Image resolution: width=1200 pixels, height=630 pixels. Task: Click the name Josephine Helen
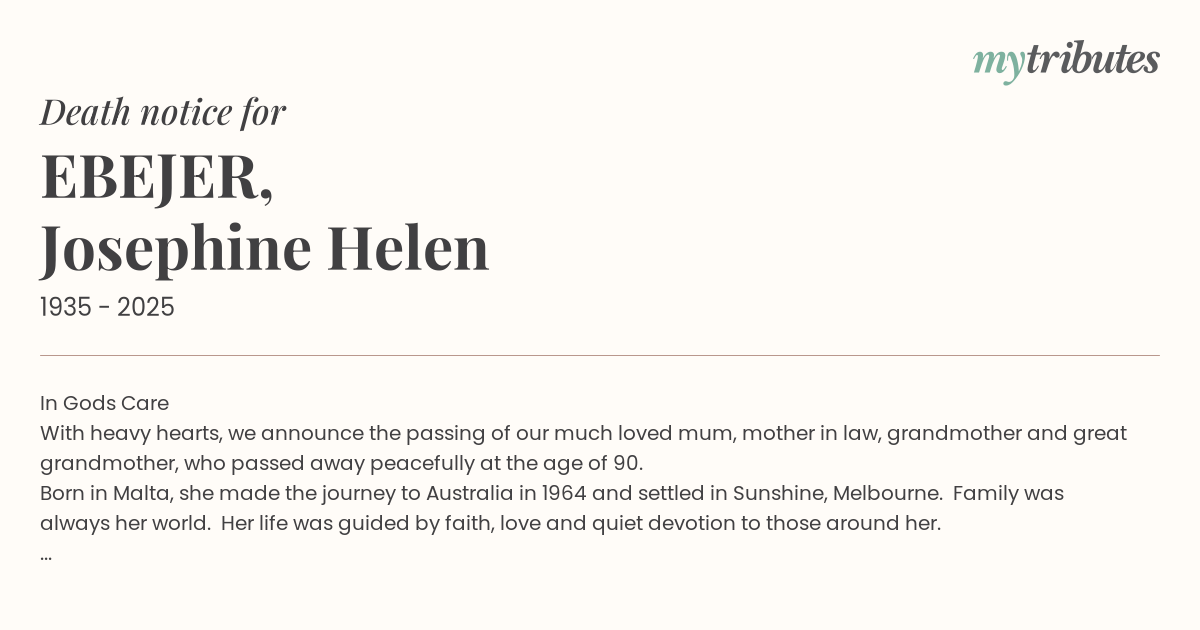coord(265,248)
